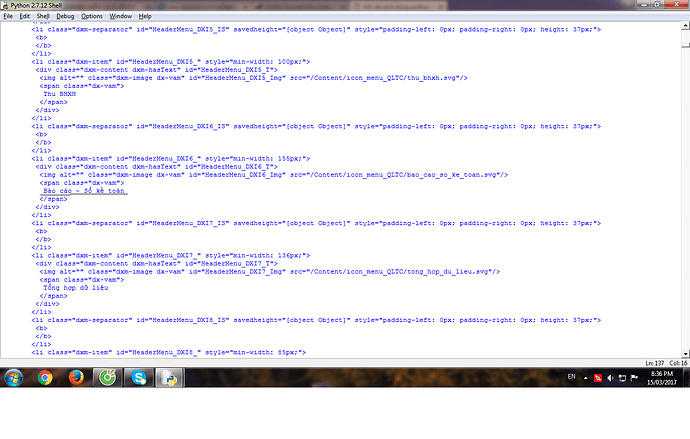Screen dimensions: 690x439
Task: Open the File menu
Action: pyautogui.click(x=8, y=17)
